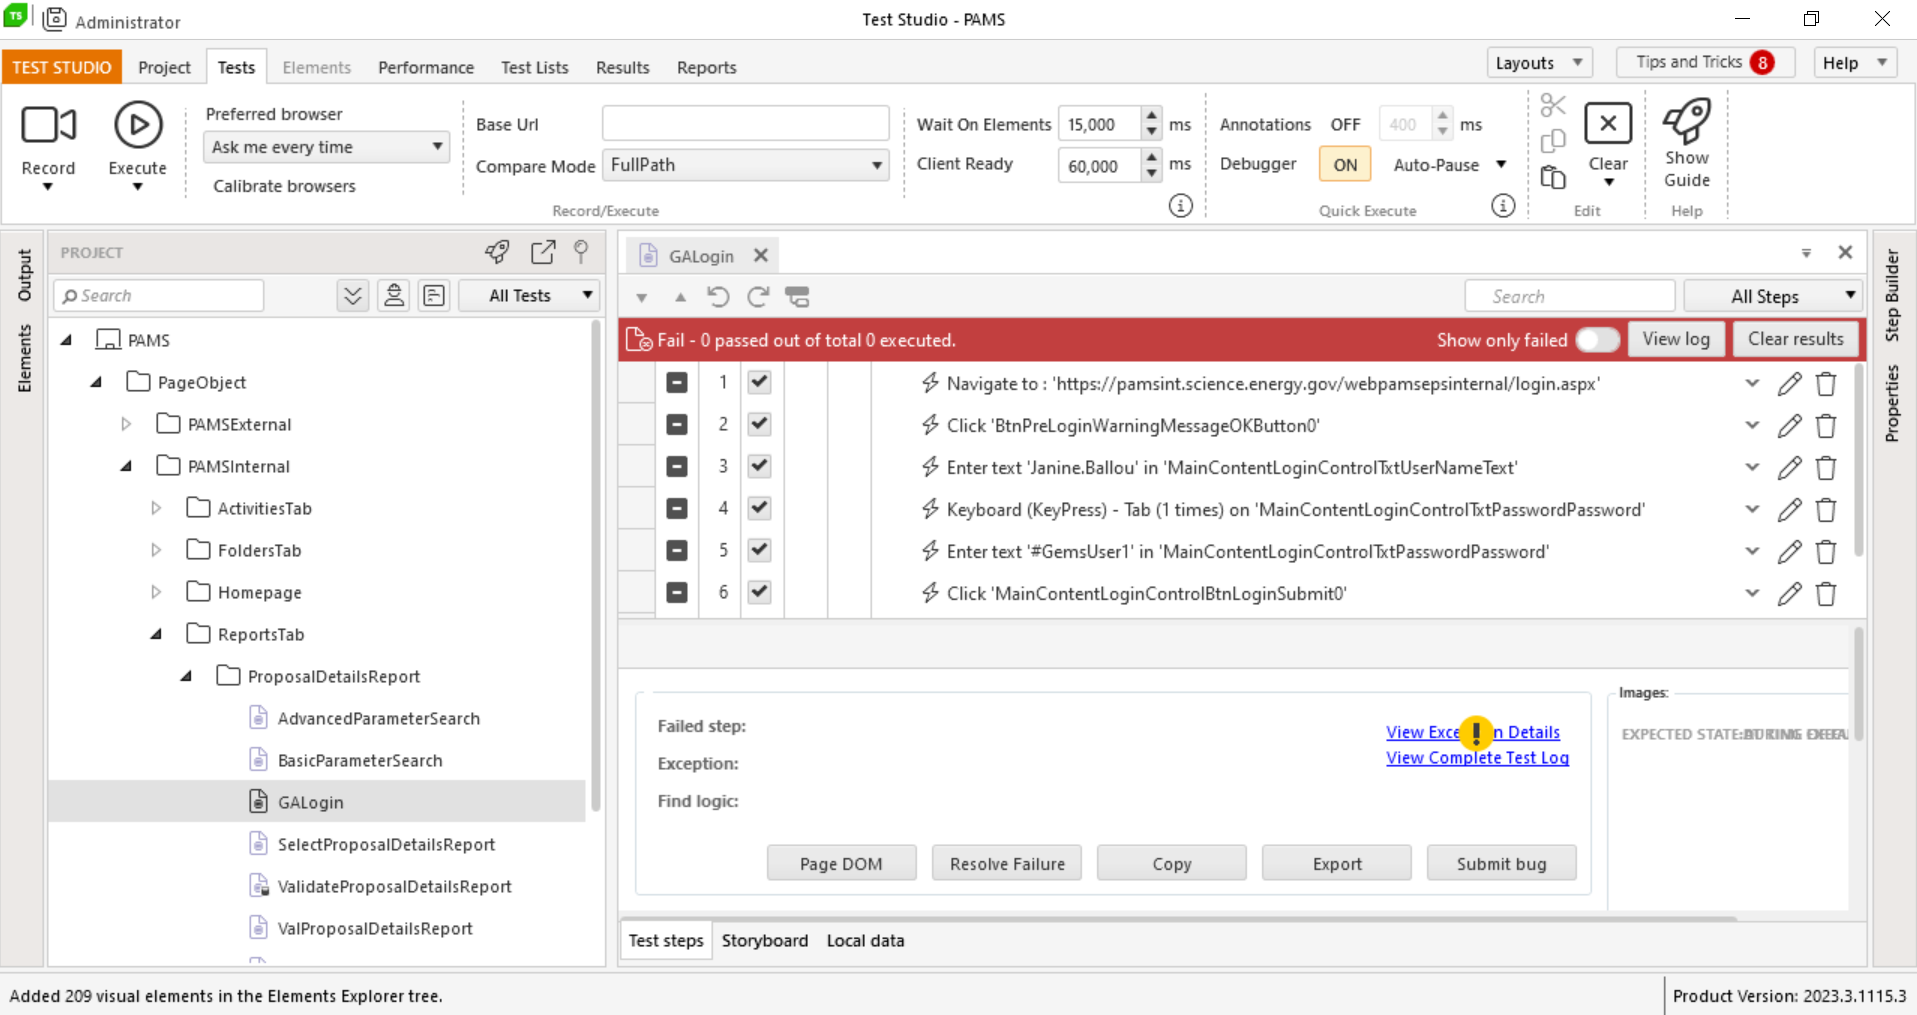Click the undo arrow in test toolbar
1917x1015 pixels.
(x=718, y=297)
